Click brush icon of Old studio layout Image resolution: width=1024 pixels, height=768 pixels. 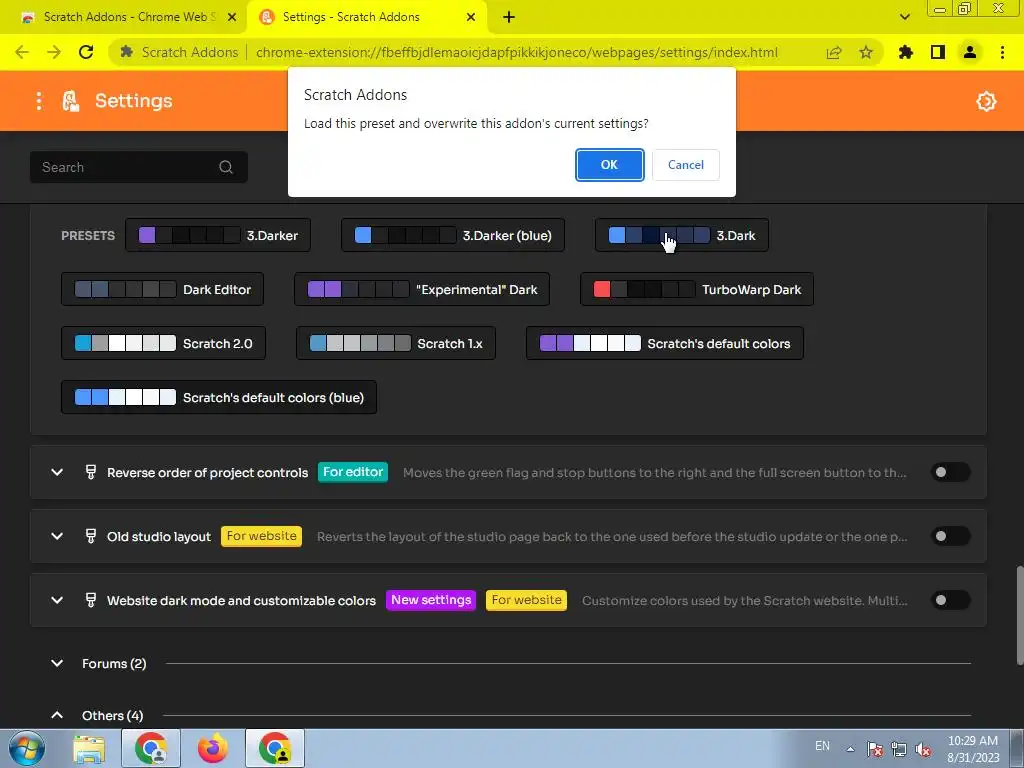[91, 536]
